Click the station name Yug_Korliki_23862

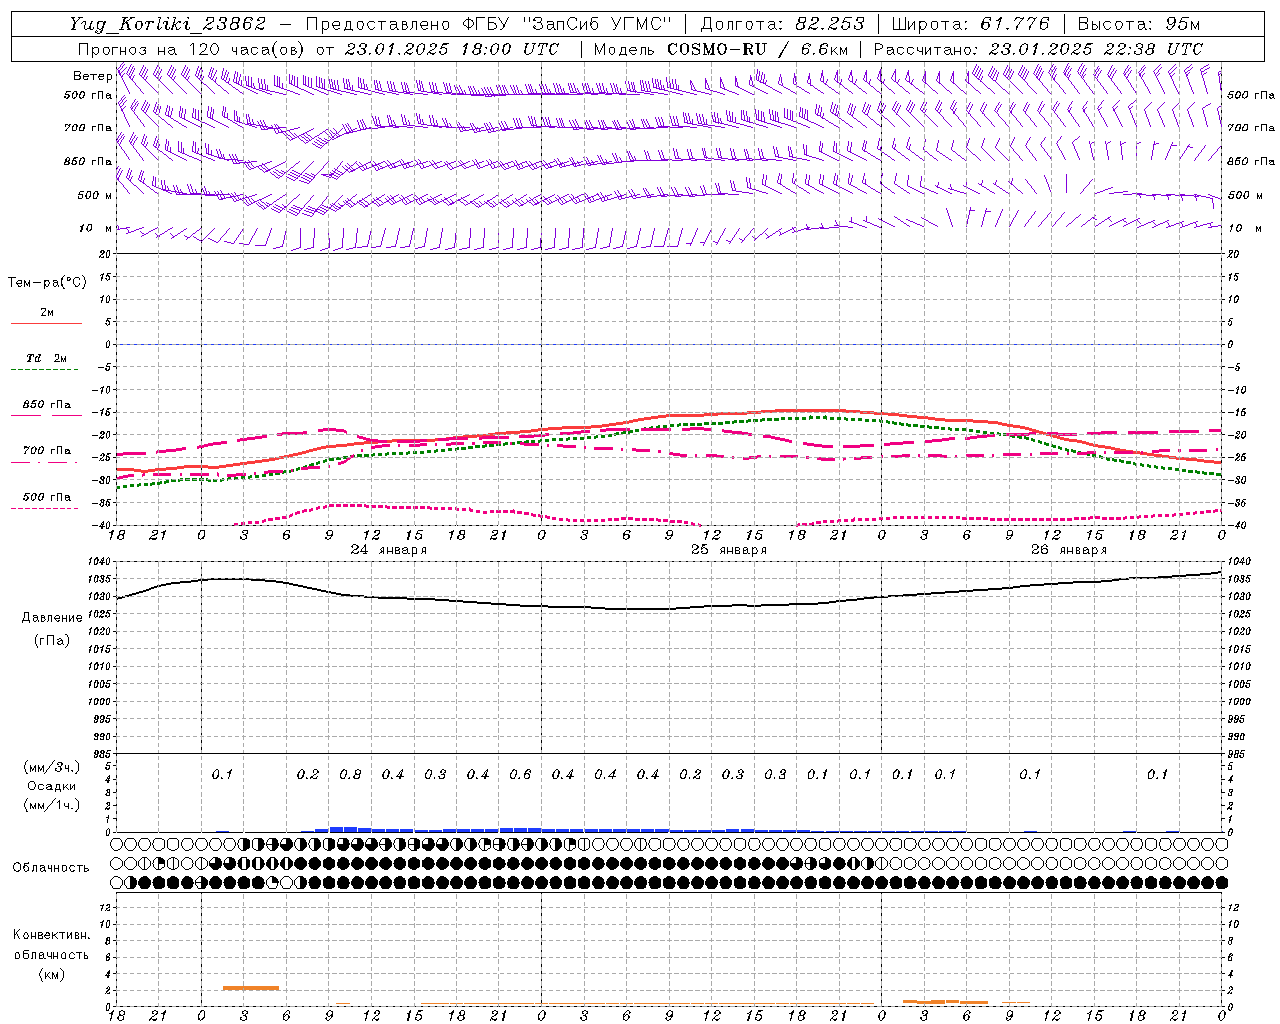click(x=167, y=24)
